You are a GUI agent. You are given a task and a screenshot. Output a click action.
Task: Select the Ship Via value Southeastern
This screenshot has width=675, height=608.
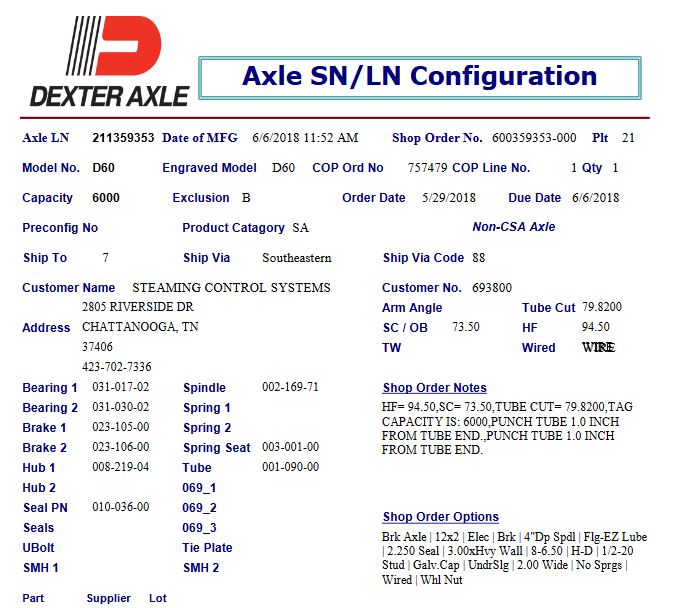point(296,258)
